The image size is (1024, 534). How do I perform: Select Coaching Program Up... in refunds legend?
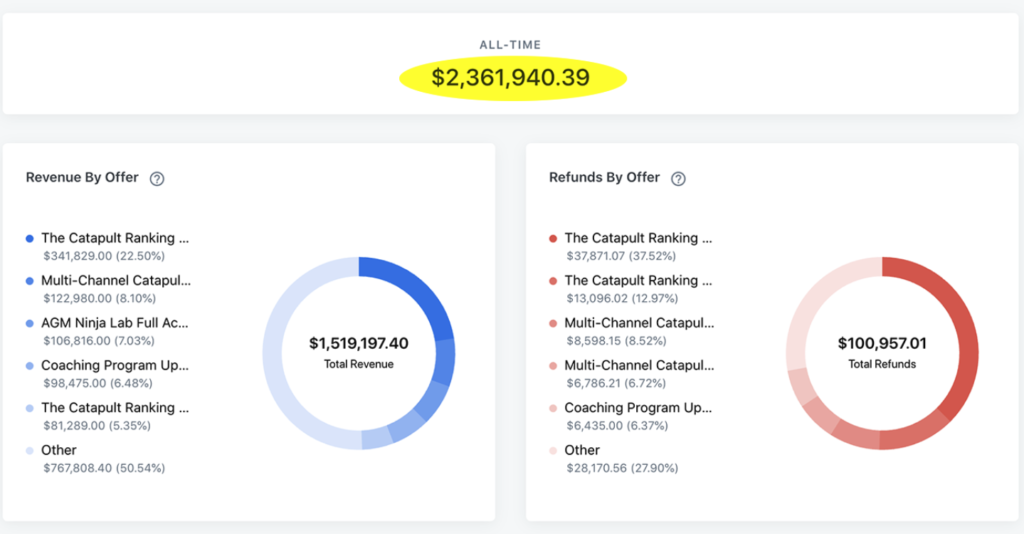coord(638,408)
